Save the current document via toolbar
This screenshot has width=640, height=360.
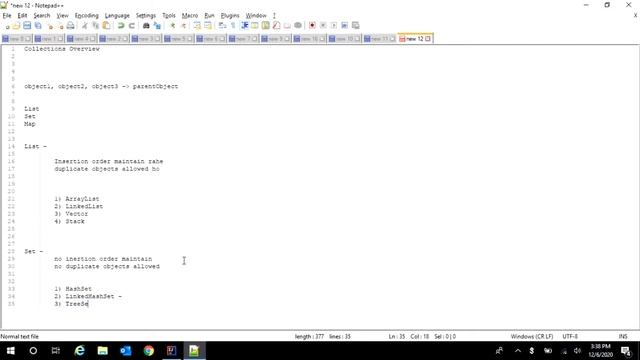27,26
